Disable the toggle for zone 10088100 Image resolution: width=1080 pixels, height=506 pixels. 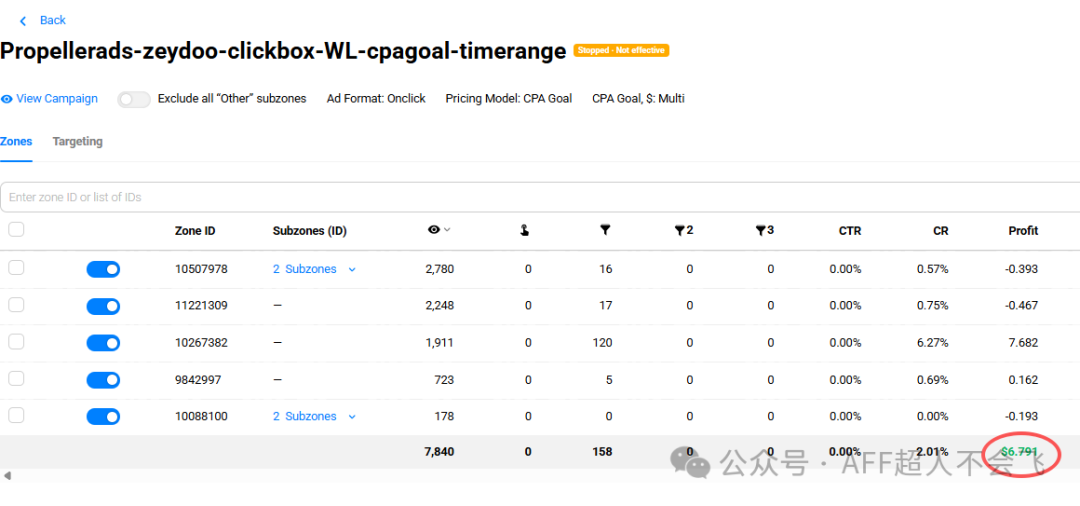[103, 417]
